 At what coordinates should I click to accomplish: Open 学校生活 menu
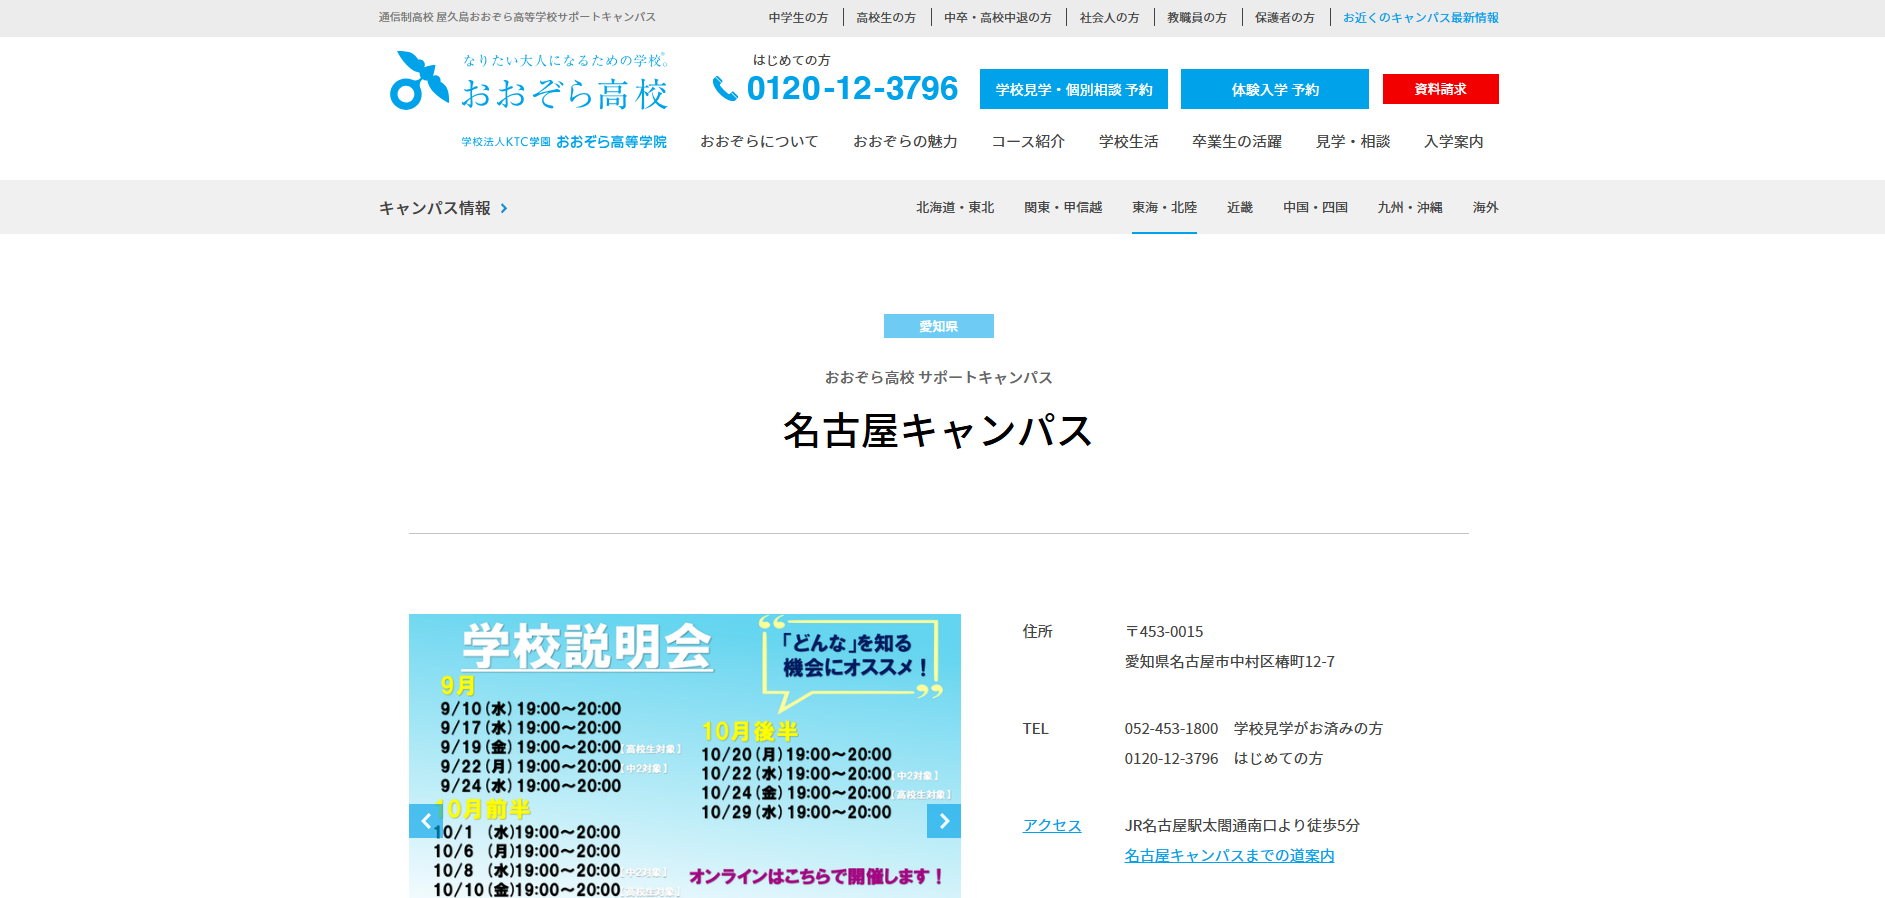1128,141
